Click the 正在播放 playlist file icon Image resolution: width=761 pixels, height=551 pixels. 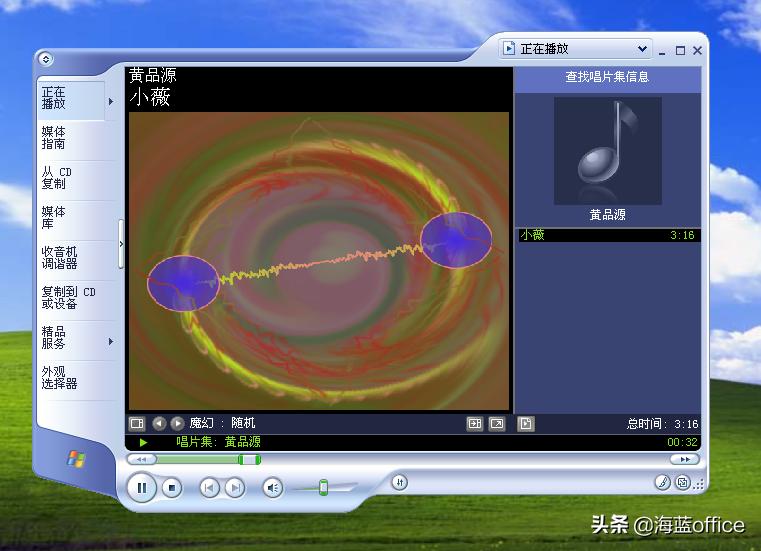tap(509, 49)
